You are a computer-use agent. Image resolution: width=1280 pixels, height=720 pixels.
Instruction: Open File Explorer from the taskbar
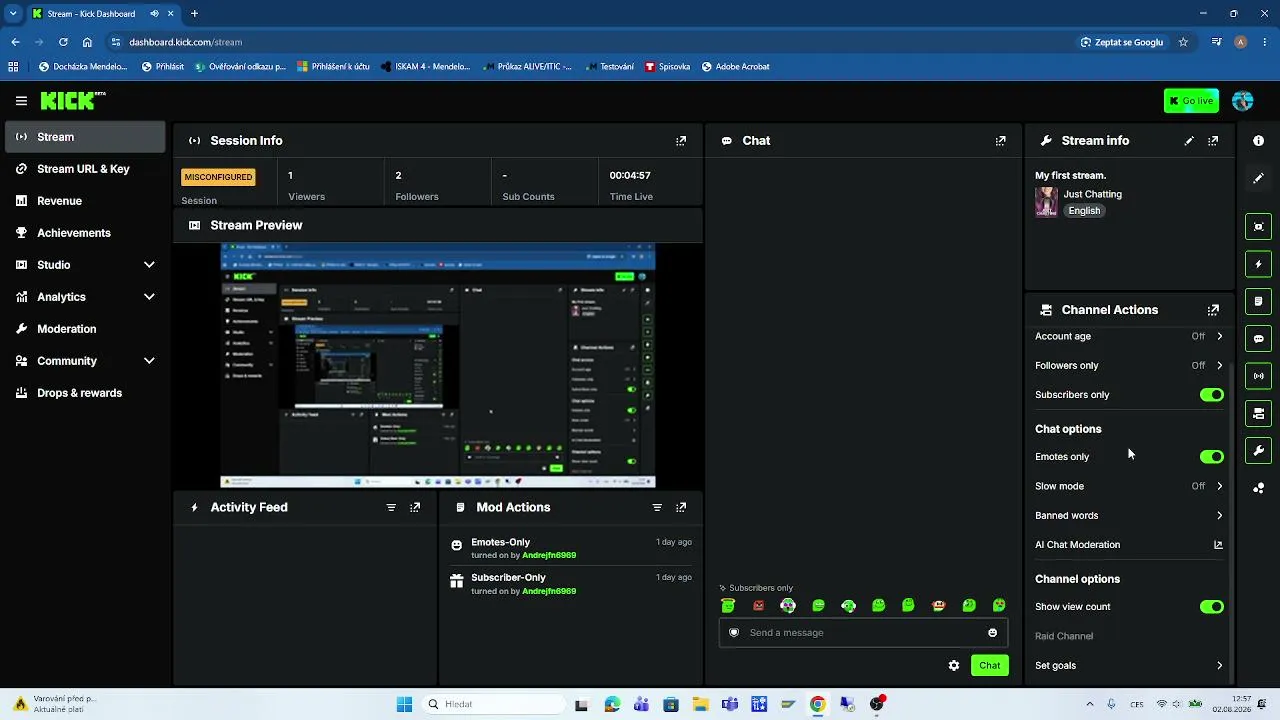tap(700, 704)
